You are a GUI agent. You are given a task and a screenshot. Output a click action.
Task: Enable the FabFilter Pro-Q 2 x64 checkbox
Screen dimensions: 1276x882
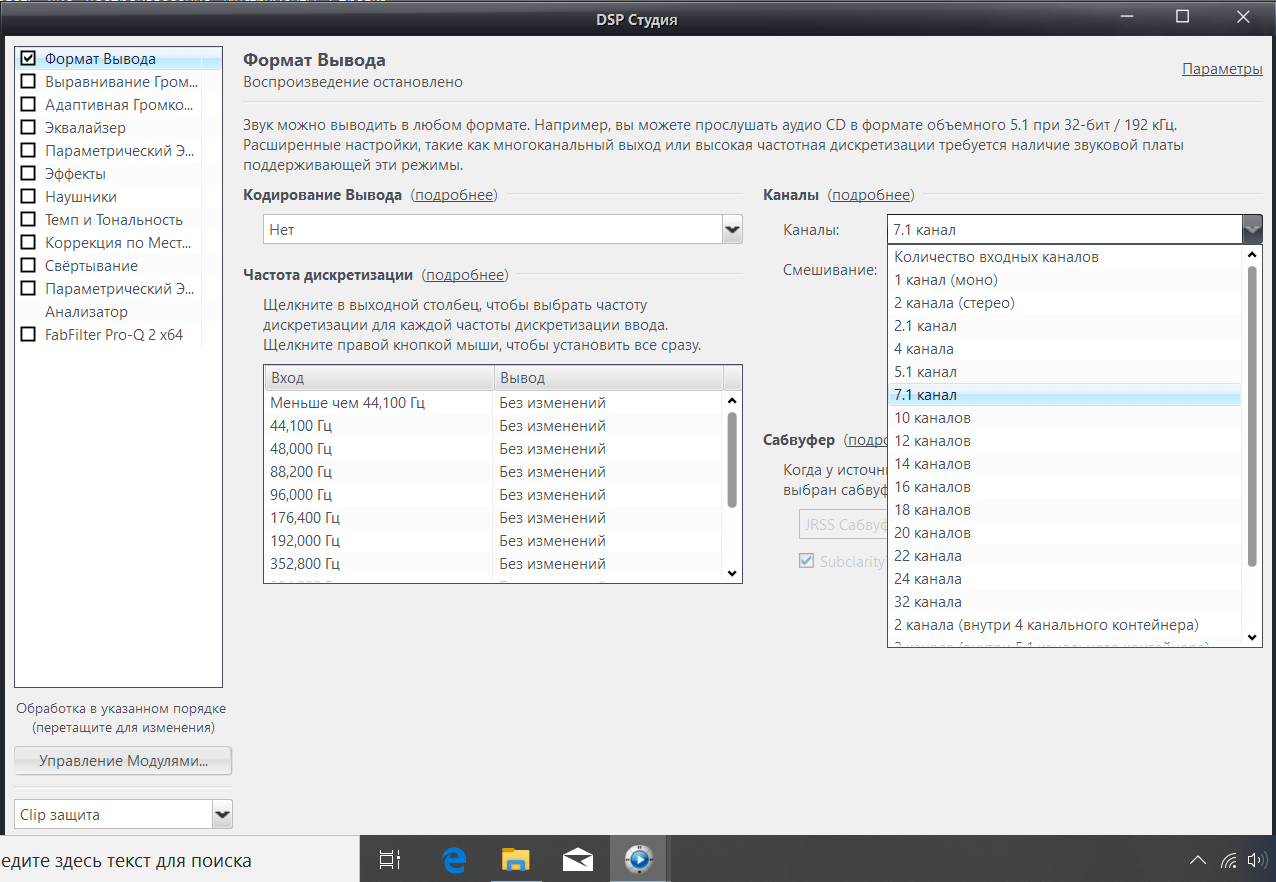[28, 335]
